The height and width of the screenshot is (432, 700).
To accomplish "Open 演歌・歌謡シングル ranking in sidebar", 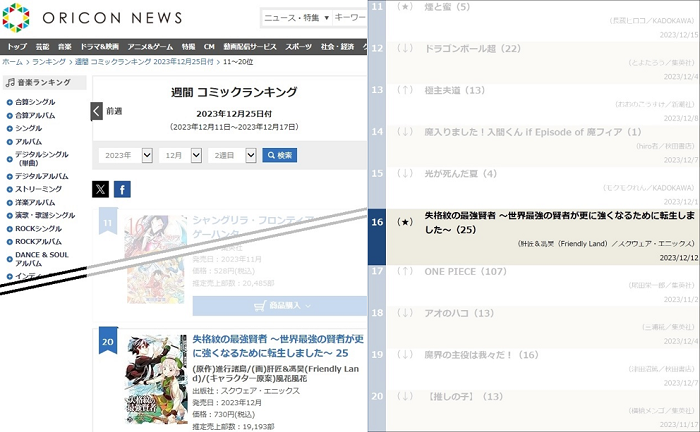I will coord(45,215).
